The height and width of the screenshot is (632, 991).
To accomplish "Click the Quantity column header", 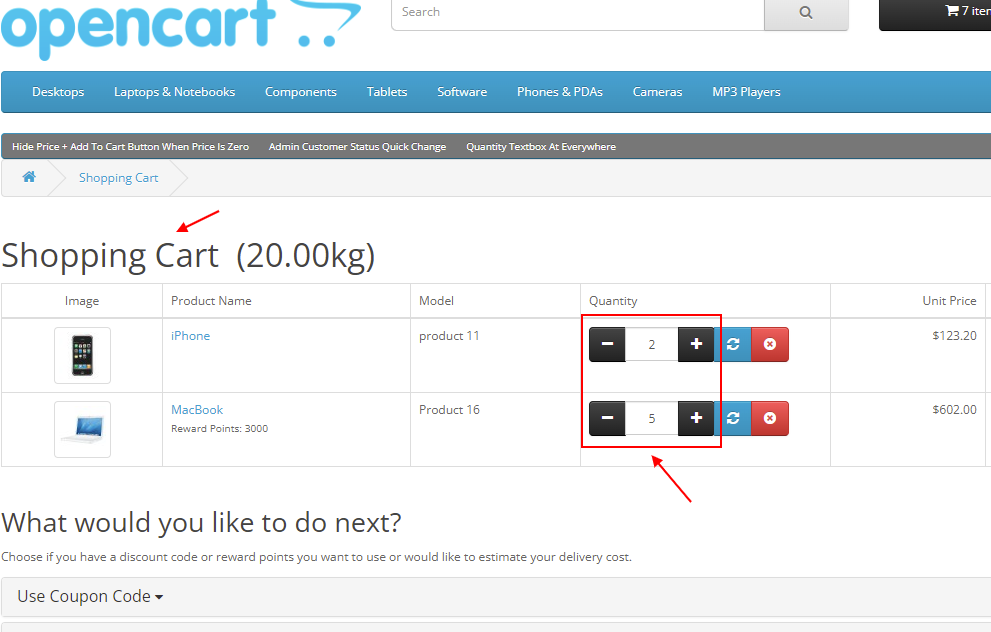I will pyautogui.click(x=613, y=301).
